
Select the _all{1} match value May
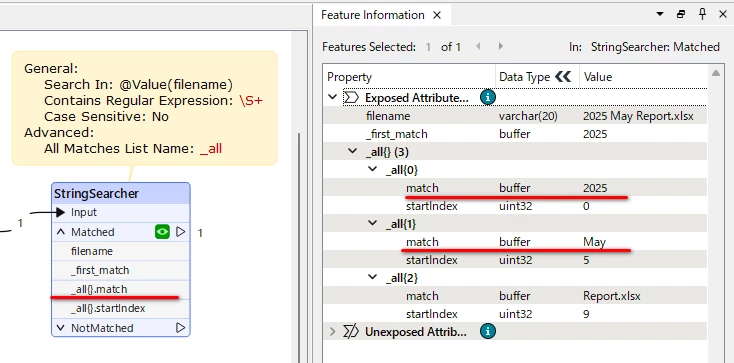tap(595, 242)
